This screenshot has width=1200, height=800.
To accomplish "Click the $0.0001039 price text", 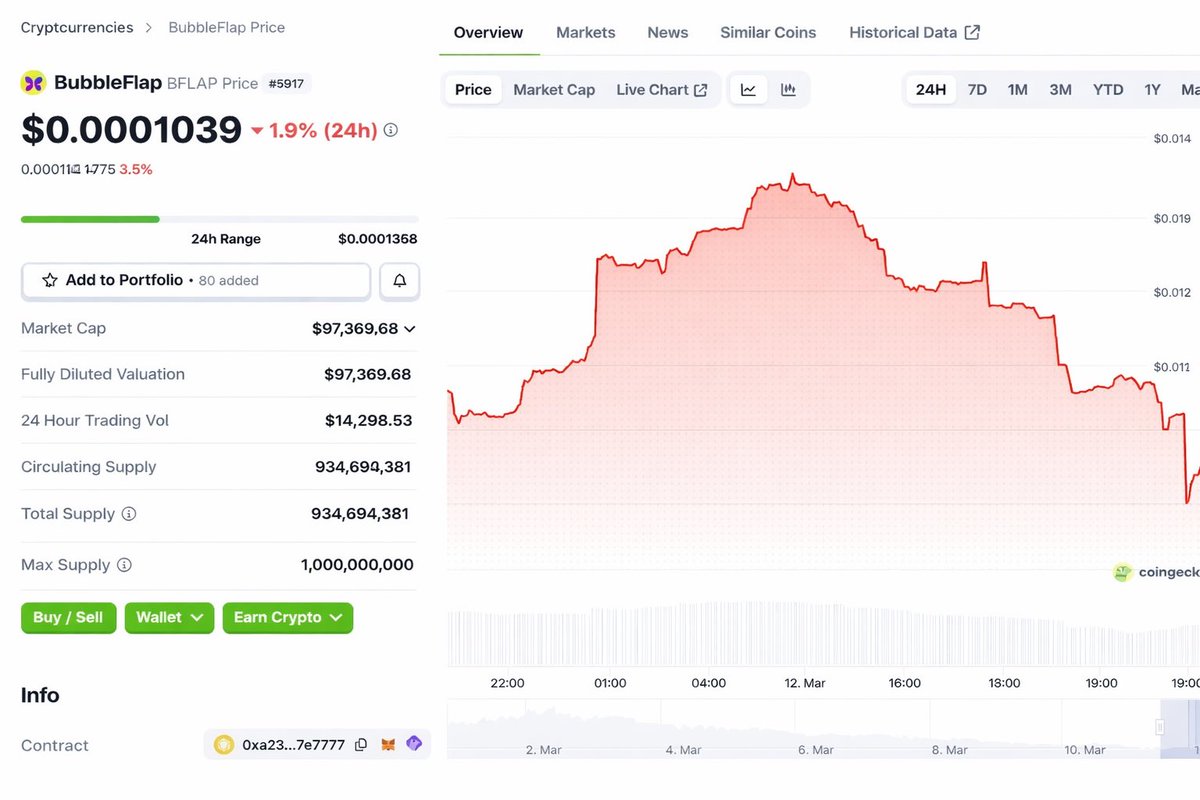I will [131, 130].
